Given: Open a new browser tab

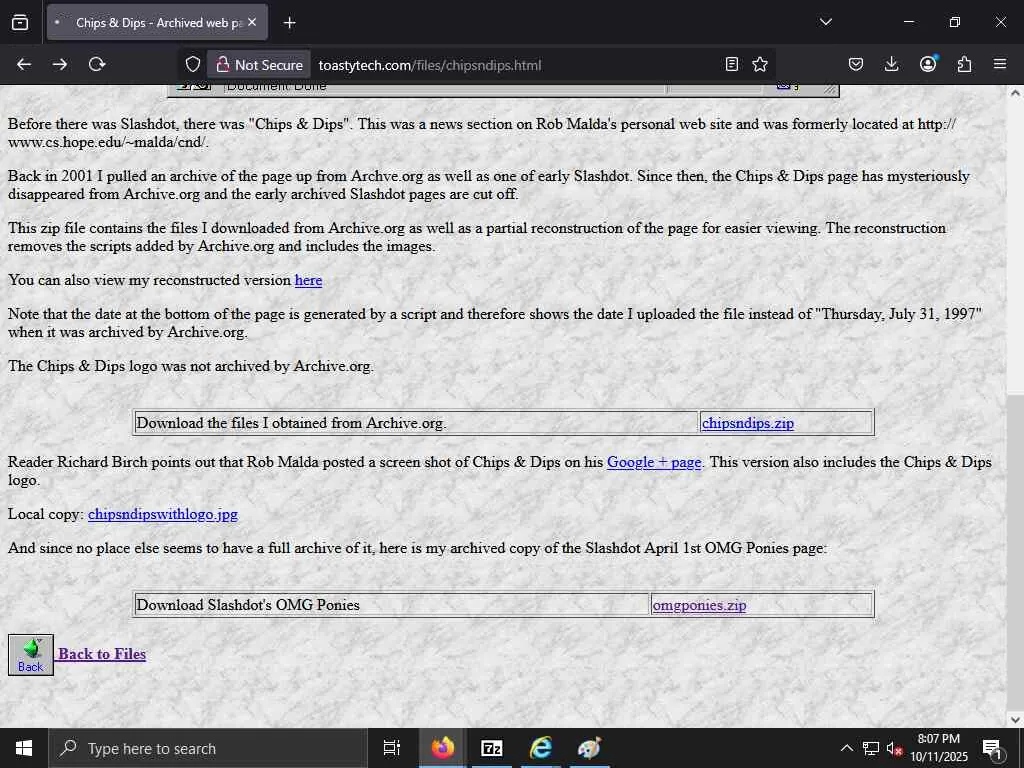Looking at the screenshot, I should [x=289, y=23].
